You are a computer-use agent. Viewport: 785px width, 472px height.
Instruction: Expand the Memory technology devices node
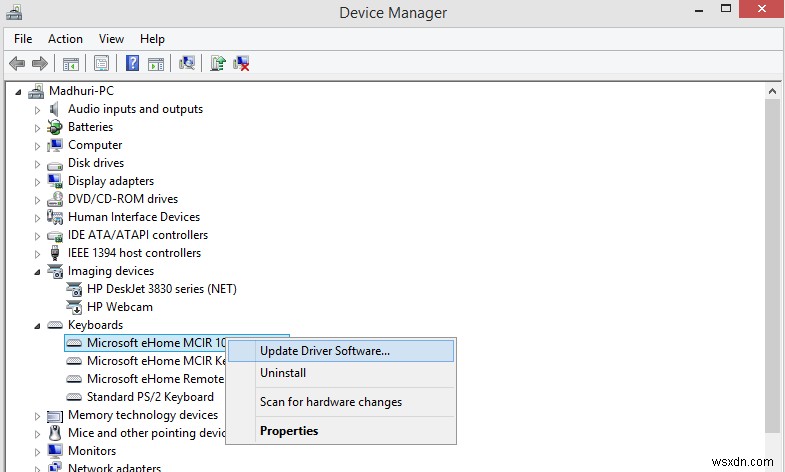tap(38, 415)
